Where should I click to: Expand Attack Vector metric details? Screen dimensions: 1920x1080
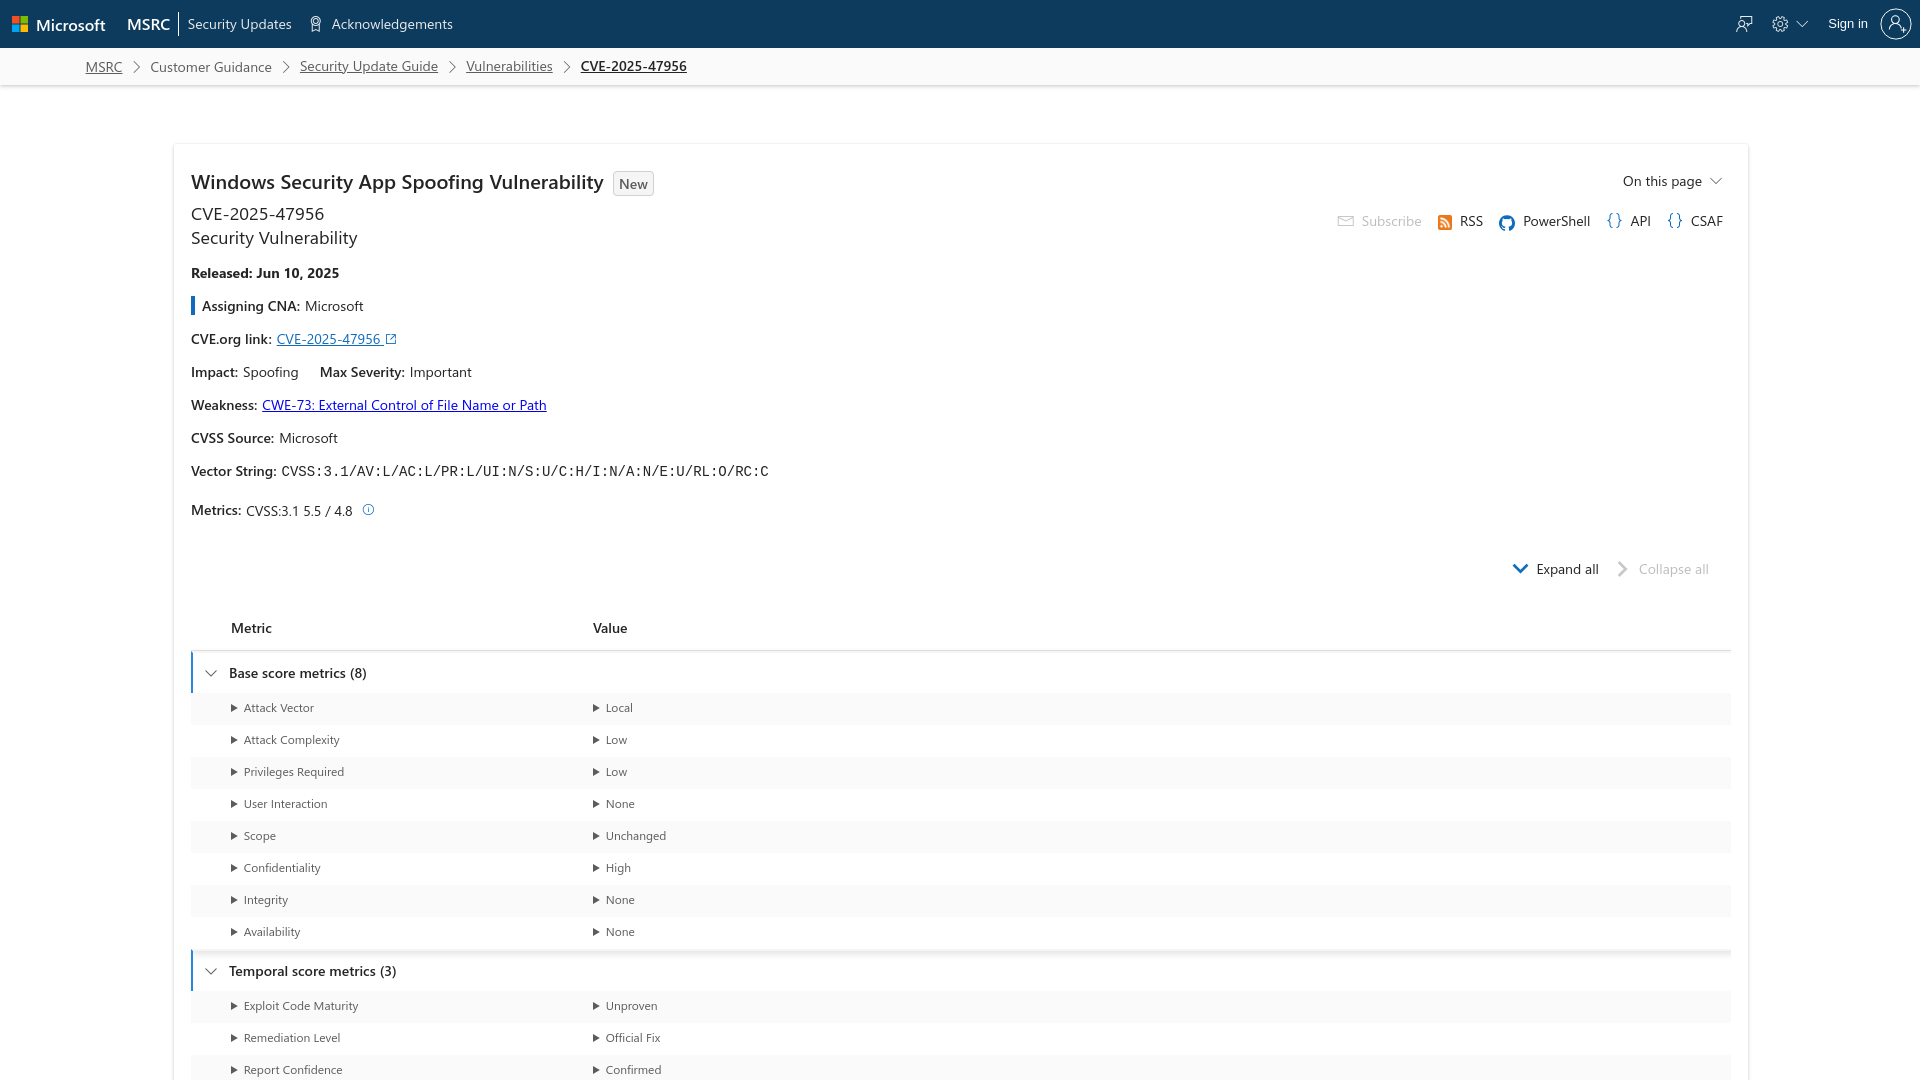click(272, 708)
